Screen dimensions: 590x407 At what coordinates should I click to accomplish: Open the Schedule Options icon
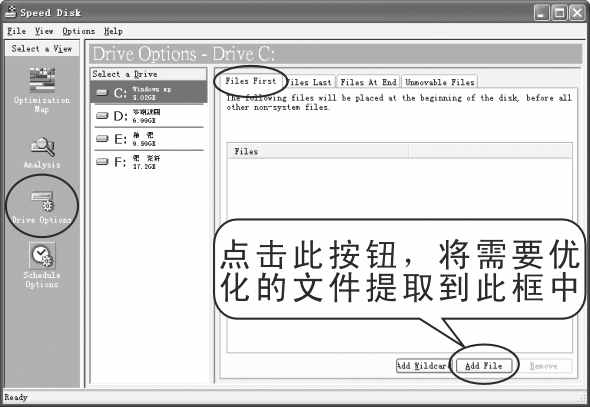[x=42, y=255]
